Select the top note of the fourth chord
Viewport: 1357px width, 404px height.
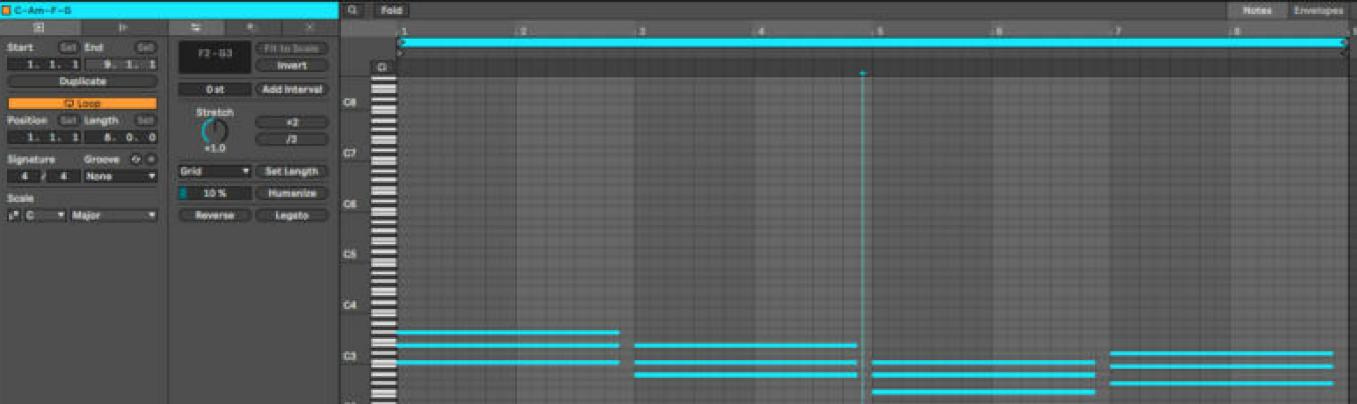(1221, 353)
